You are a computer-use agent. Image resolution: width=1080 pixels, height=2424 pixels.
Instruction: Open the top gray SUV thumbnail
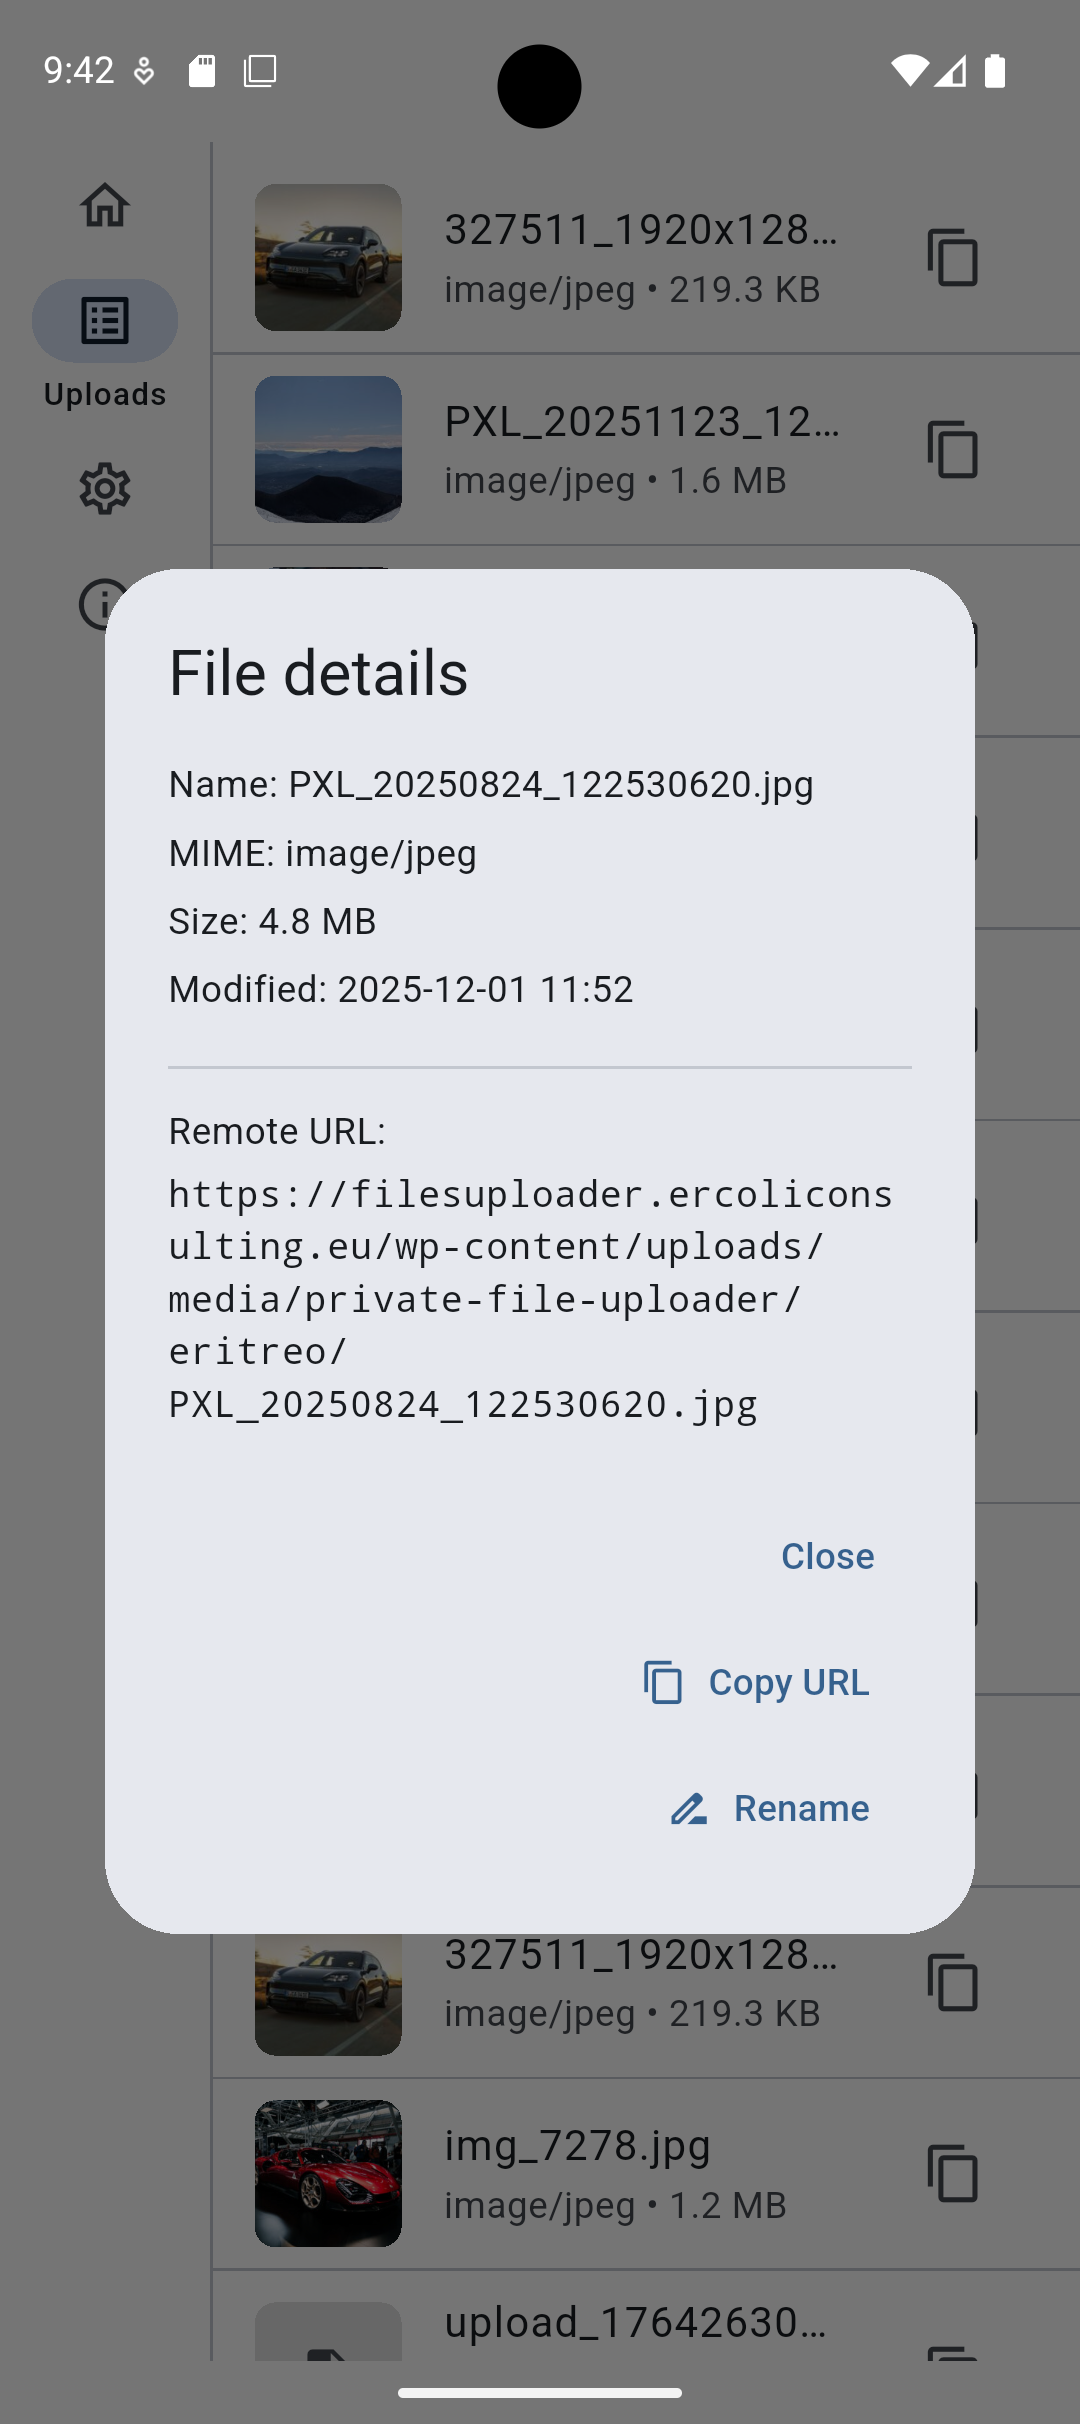pyautogui.click(x=328, y=258)
